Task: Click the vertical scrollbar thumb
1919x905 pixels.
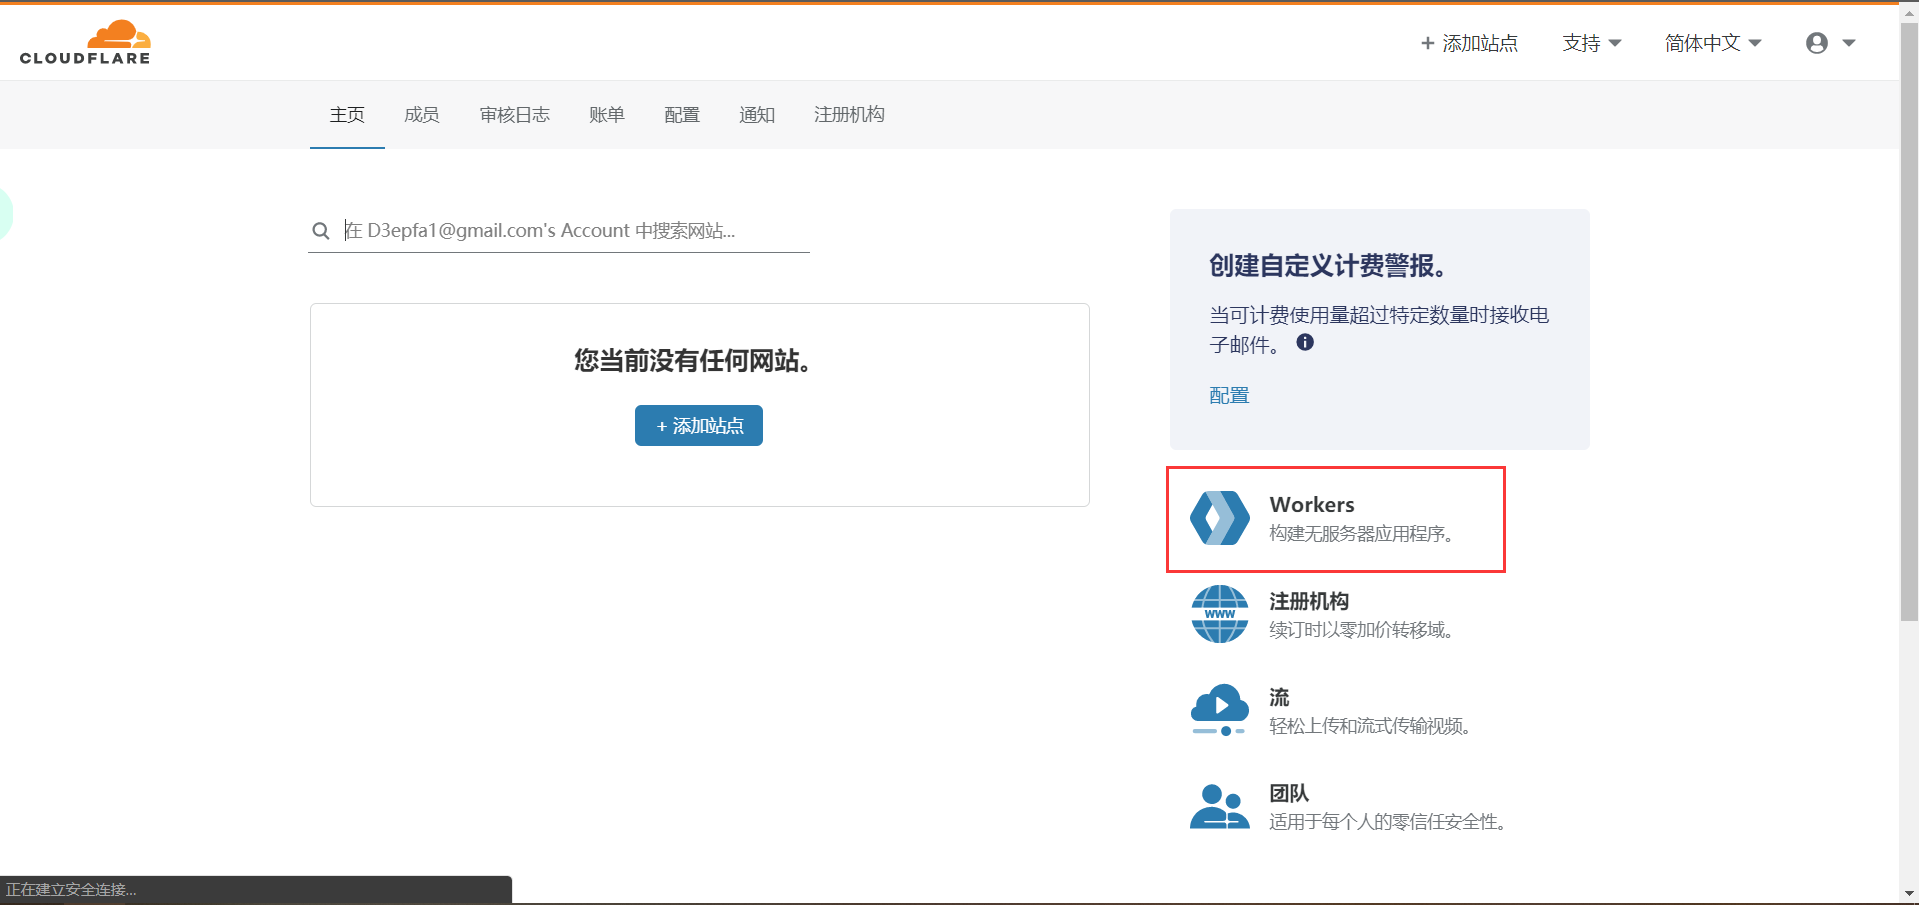Action: point(1909,320)
